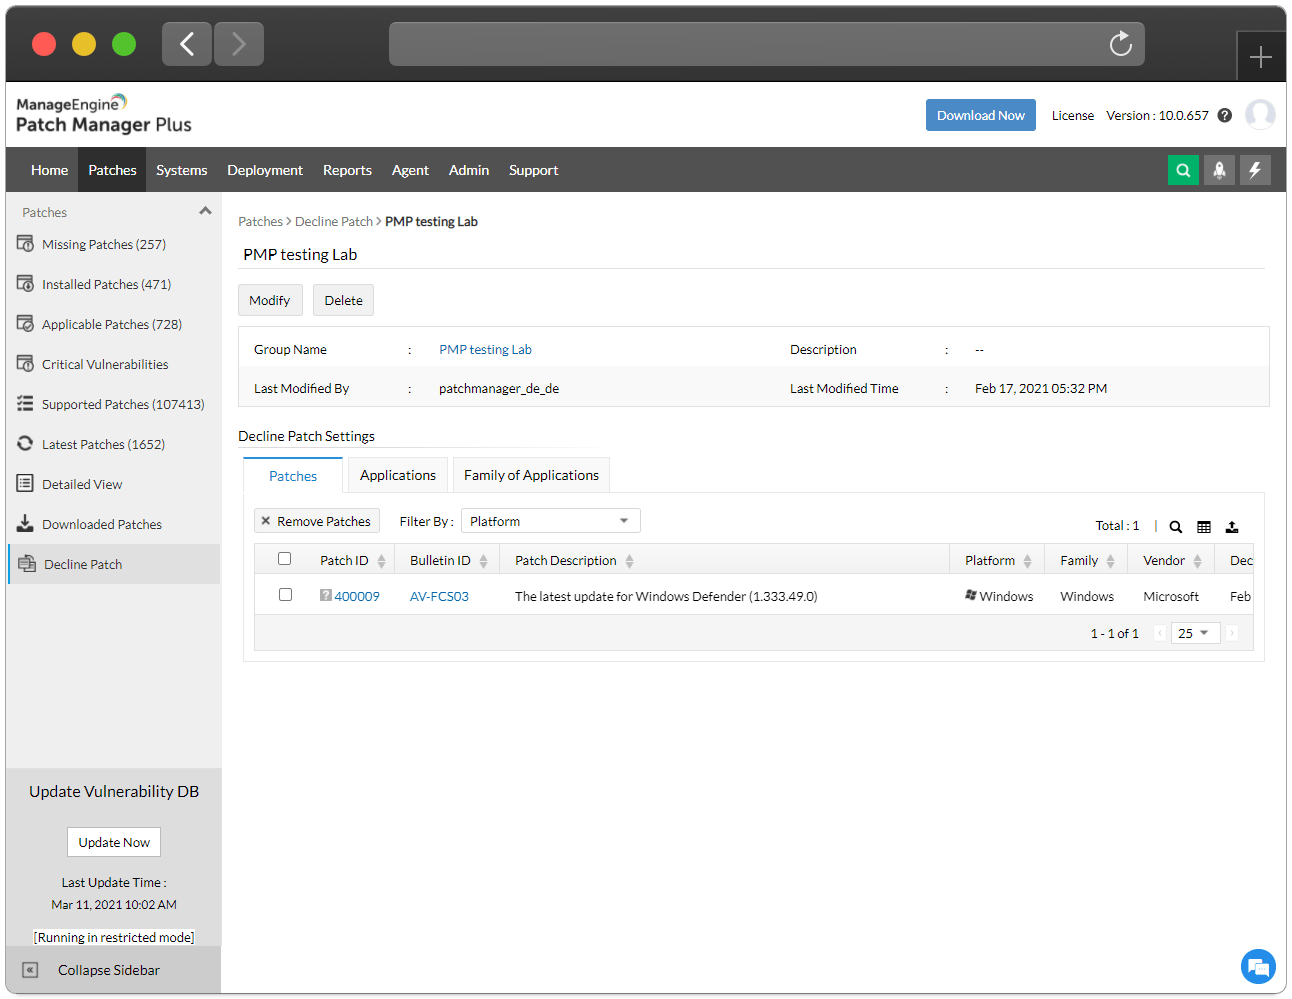Open the chat support bubble

(1258, 967)
